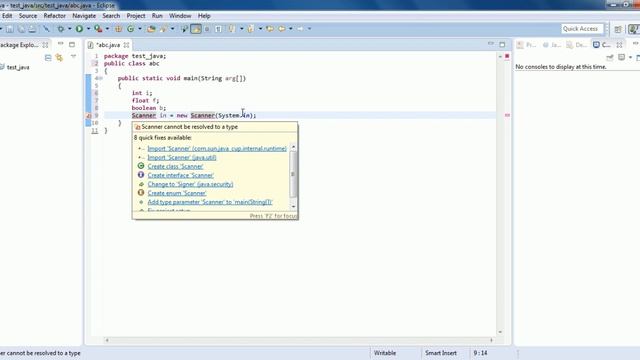Open the Help menu
Viewport: 640px width, 360px height.
[204, 16]
